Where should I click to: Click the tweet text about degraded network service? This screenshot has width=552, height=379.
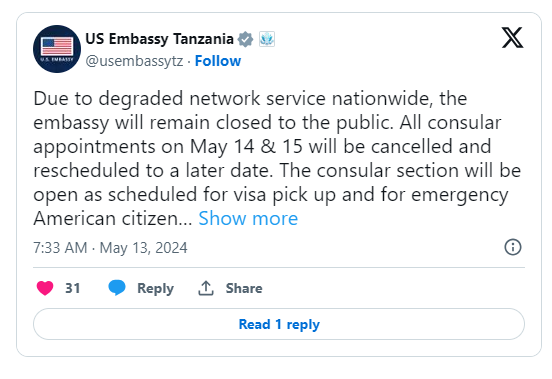click(x=277, y=158)
